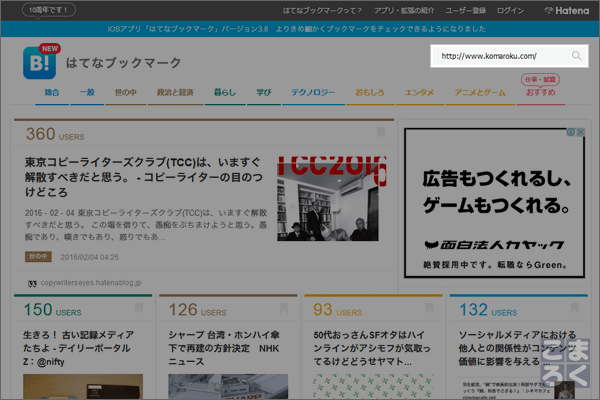The width and height of the screenshot is (600, 400).
Task: Open the old recording media card thumbnail
Action: click(83, 387)
